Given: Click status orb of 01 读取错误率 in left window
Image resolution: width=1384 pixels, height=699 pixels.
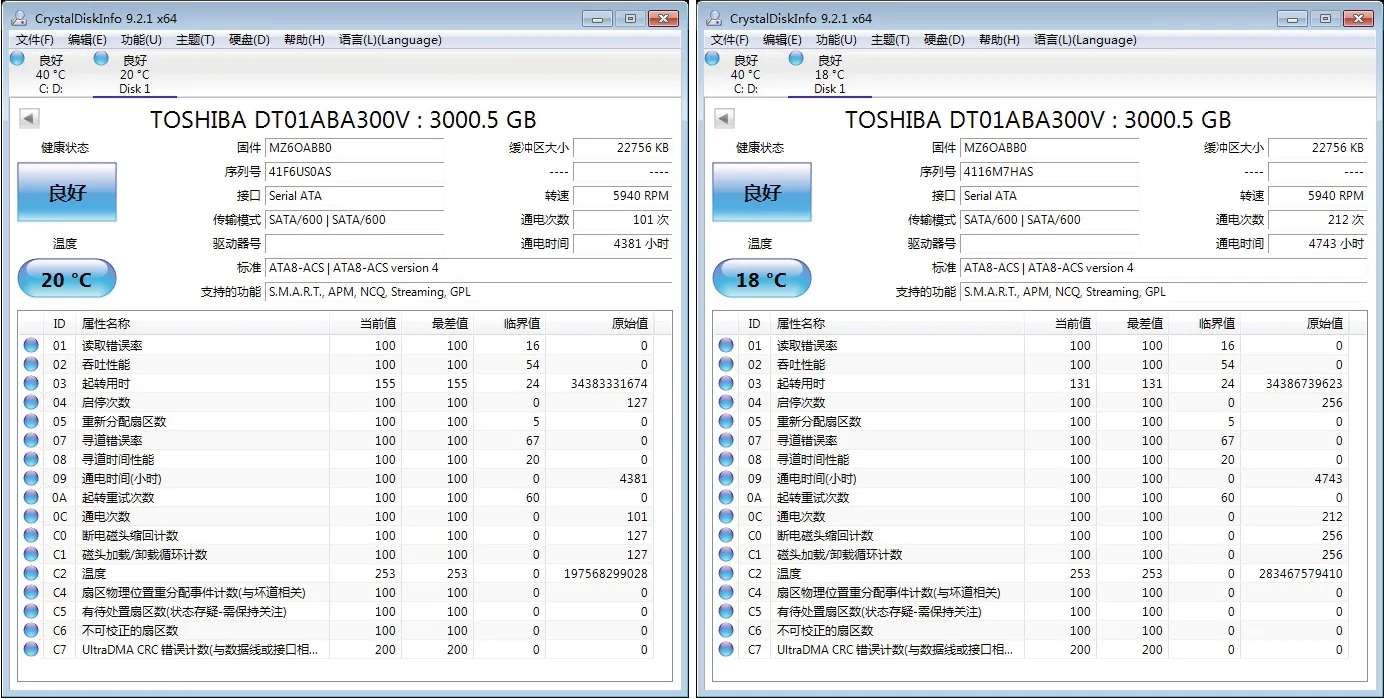Looking at the screenshot, I should [x=31, y=346].
